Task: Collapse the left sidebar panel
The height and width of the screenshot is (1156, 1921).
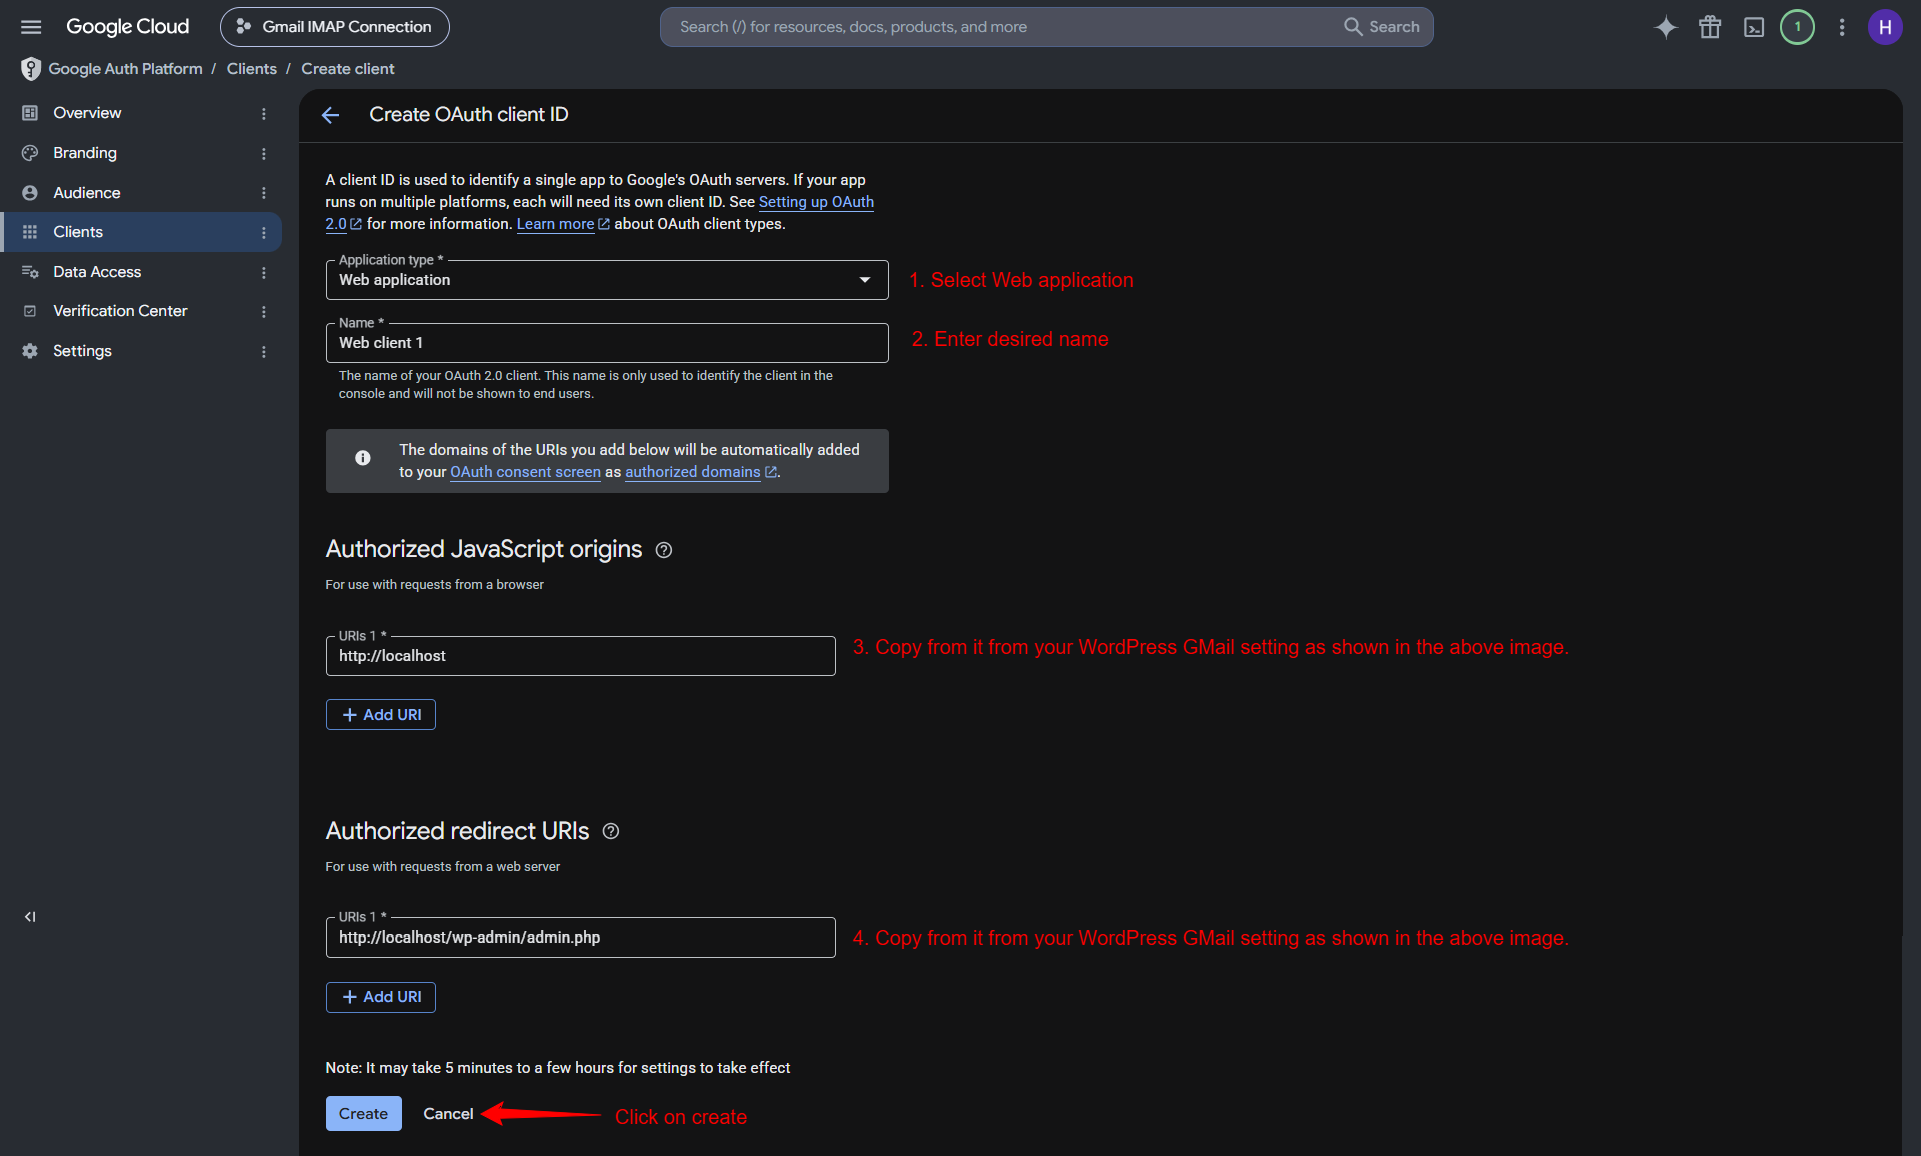Action: click(30, 917)
